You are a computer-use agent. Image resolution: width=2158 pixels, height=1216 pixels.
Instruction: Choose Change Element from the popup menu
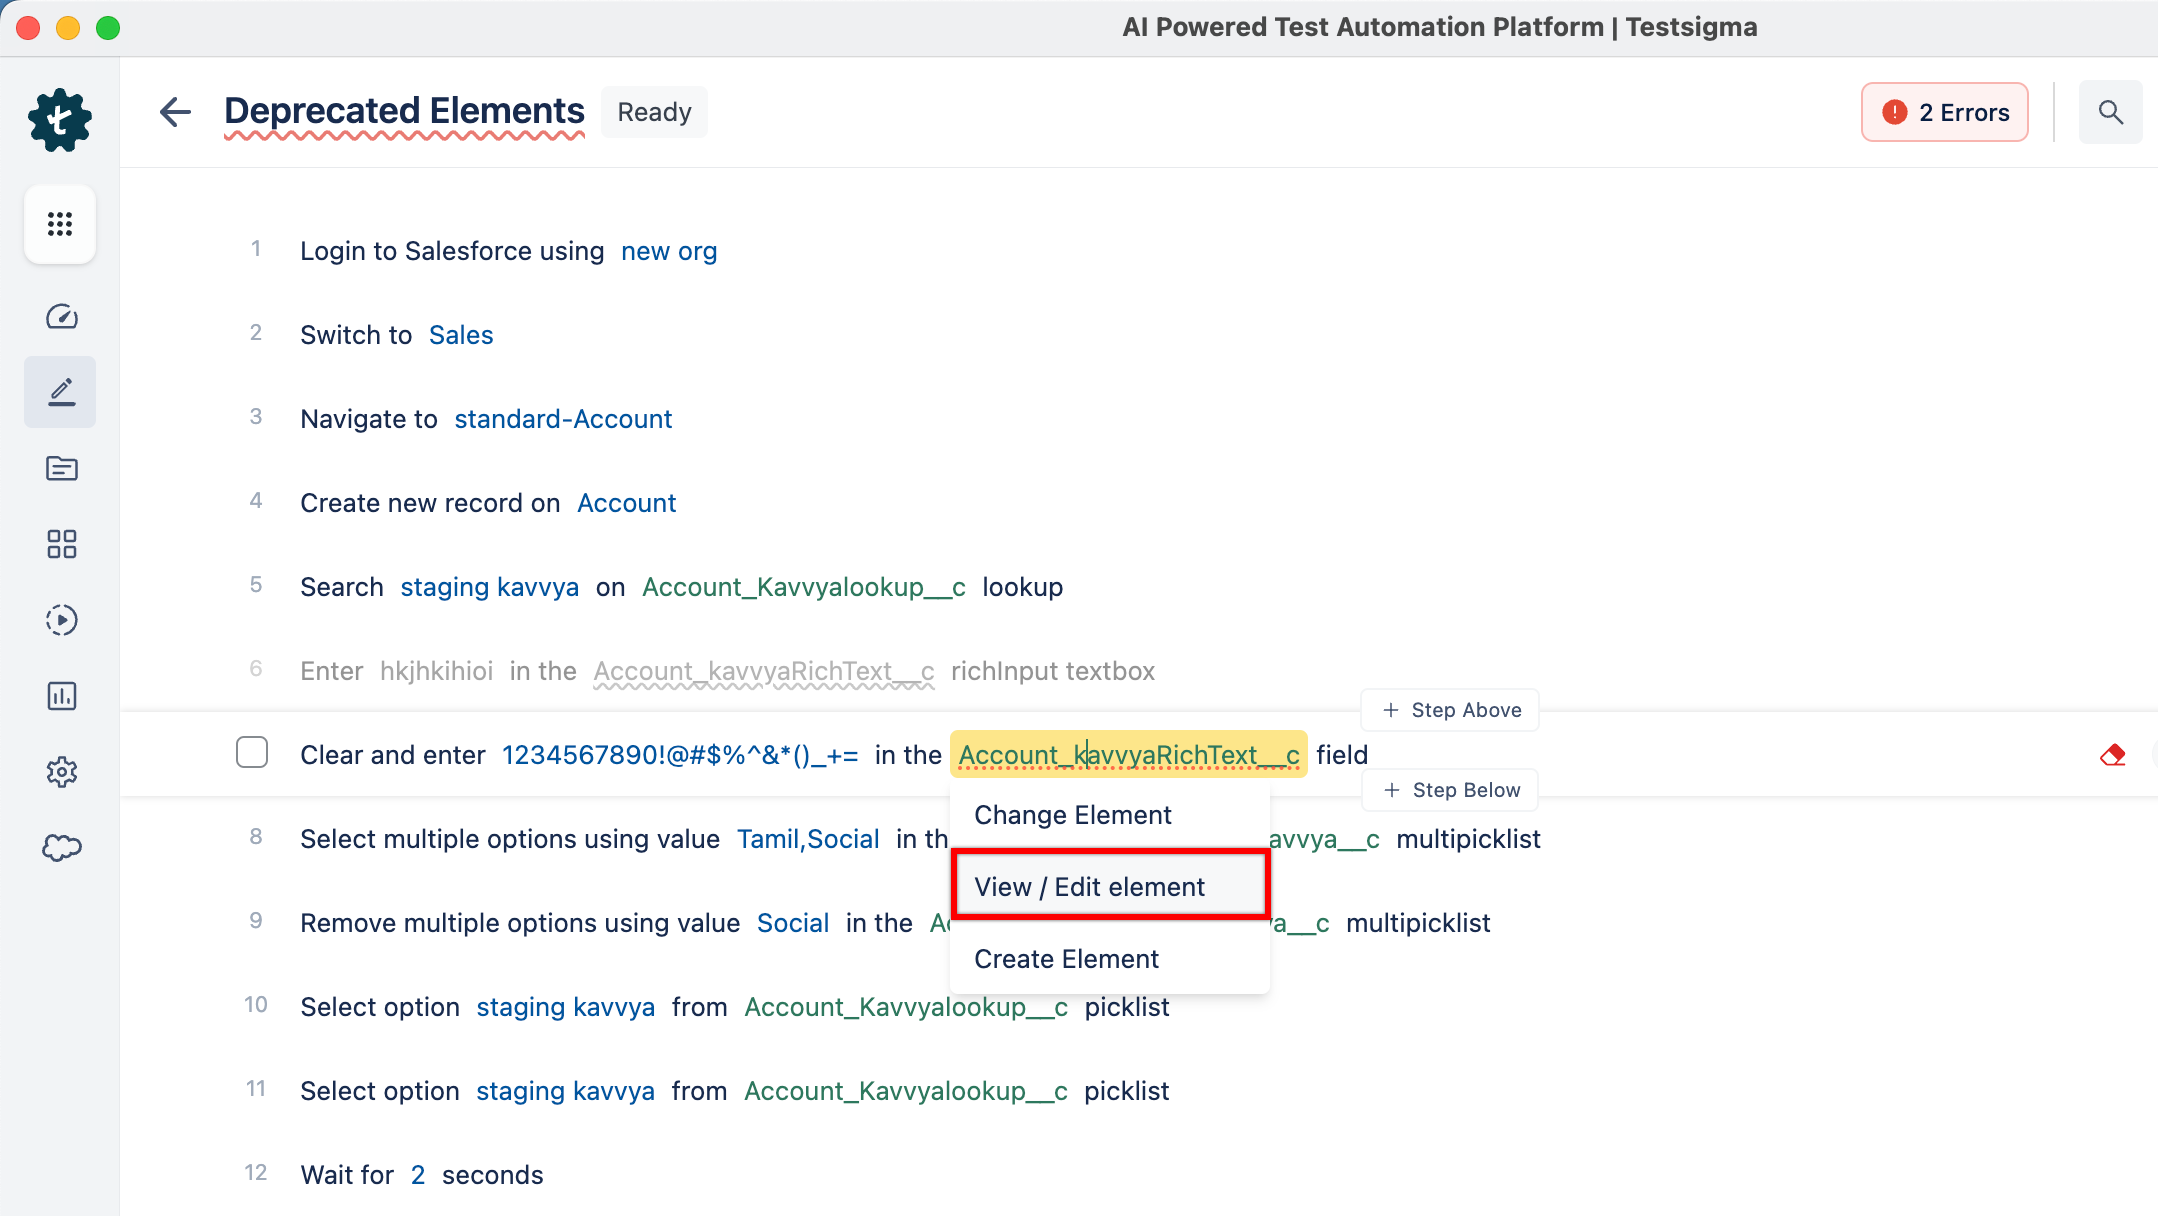pyautogui.click(x=1110, y=815)
